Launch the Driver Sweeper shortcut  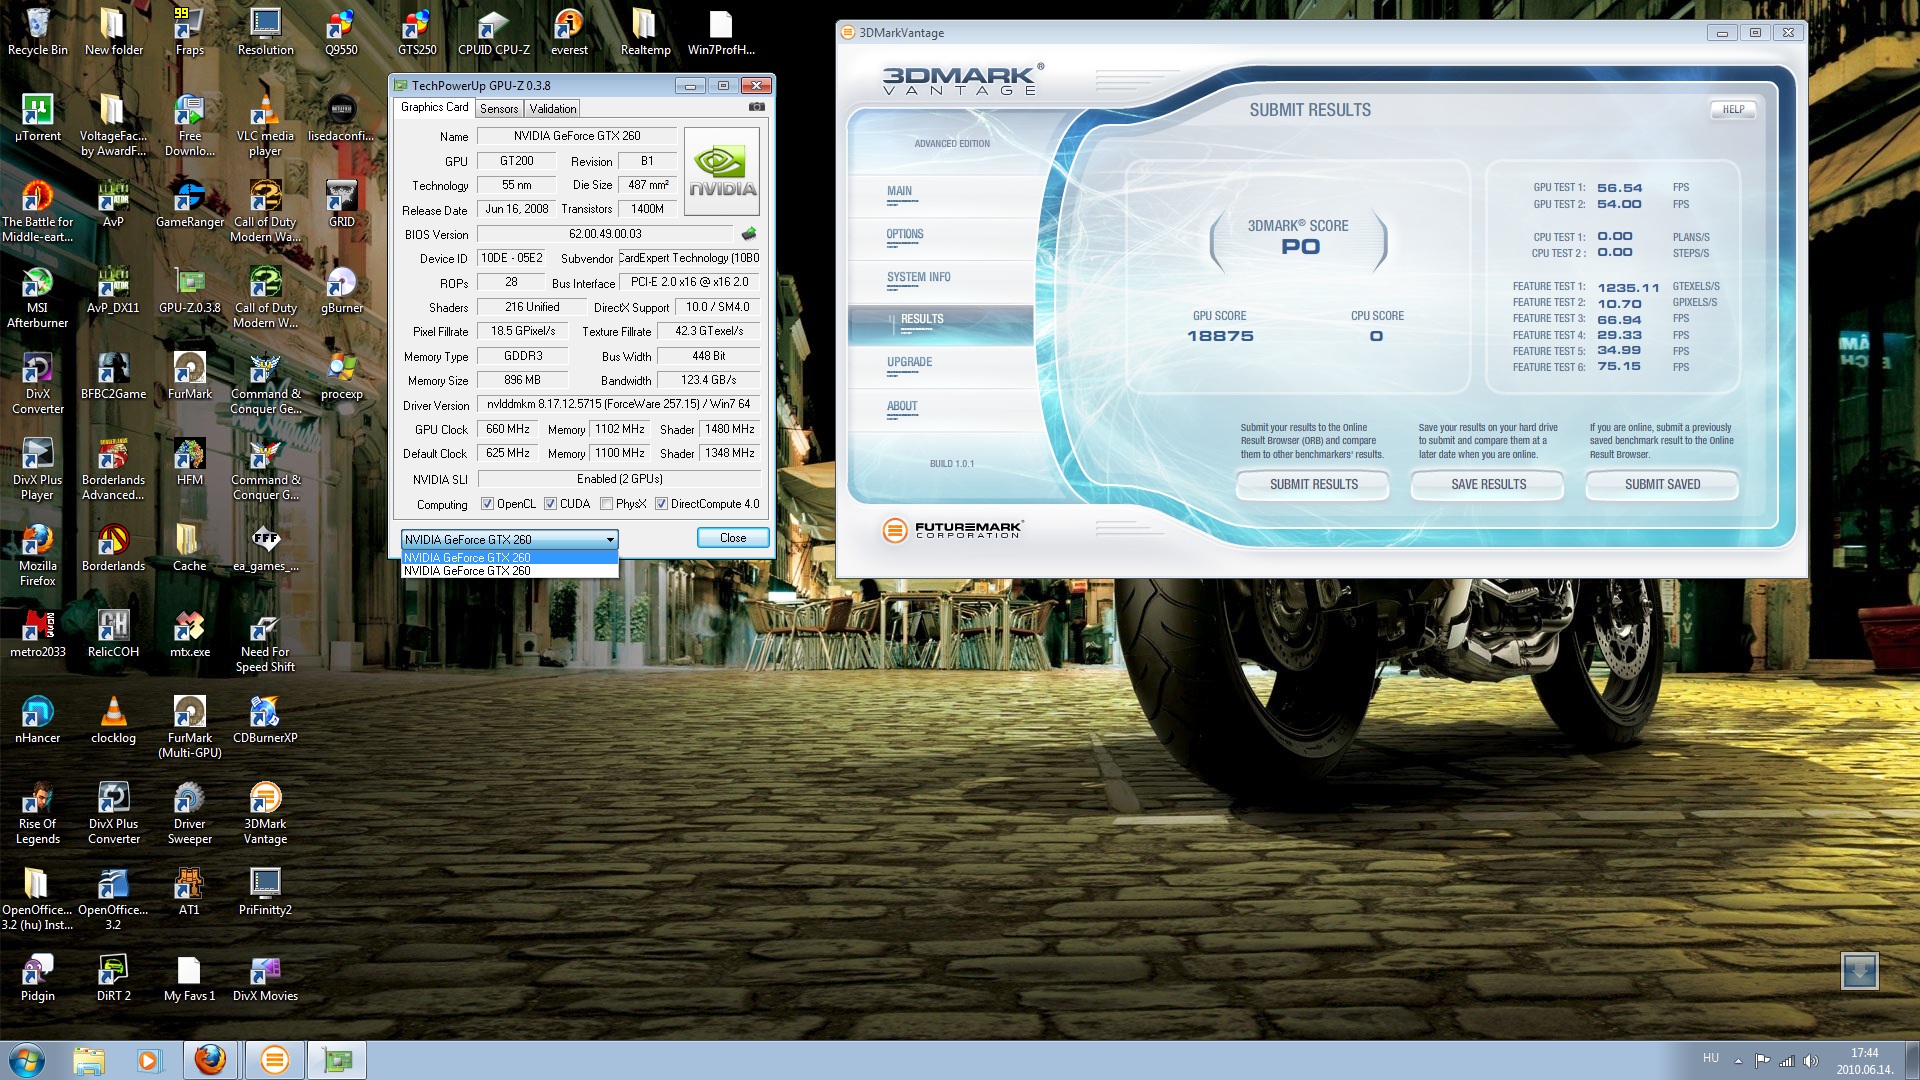point(189,813)
